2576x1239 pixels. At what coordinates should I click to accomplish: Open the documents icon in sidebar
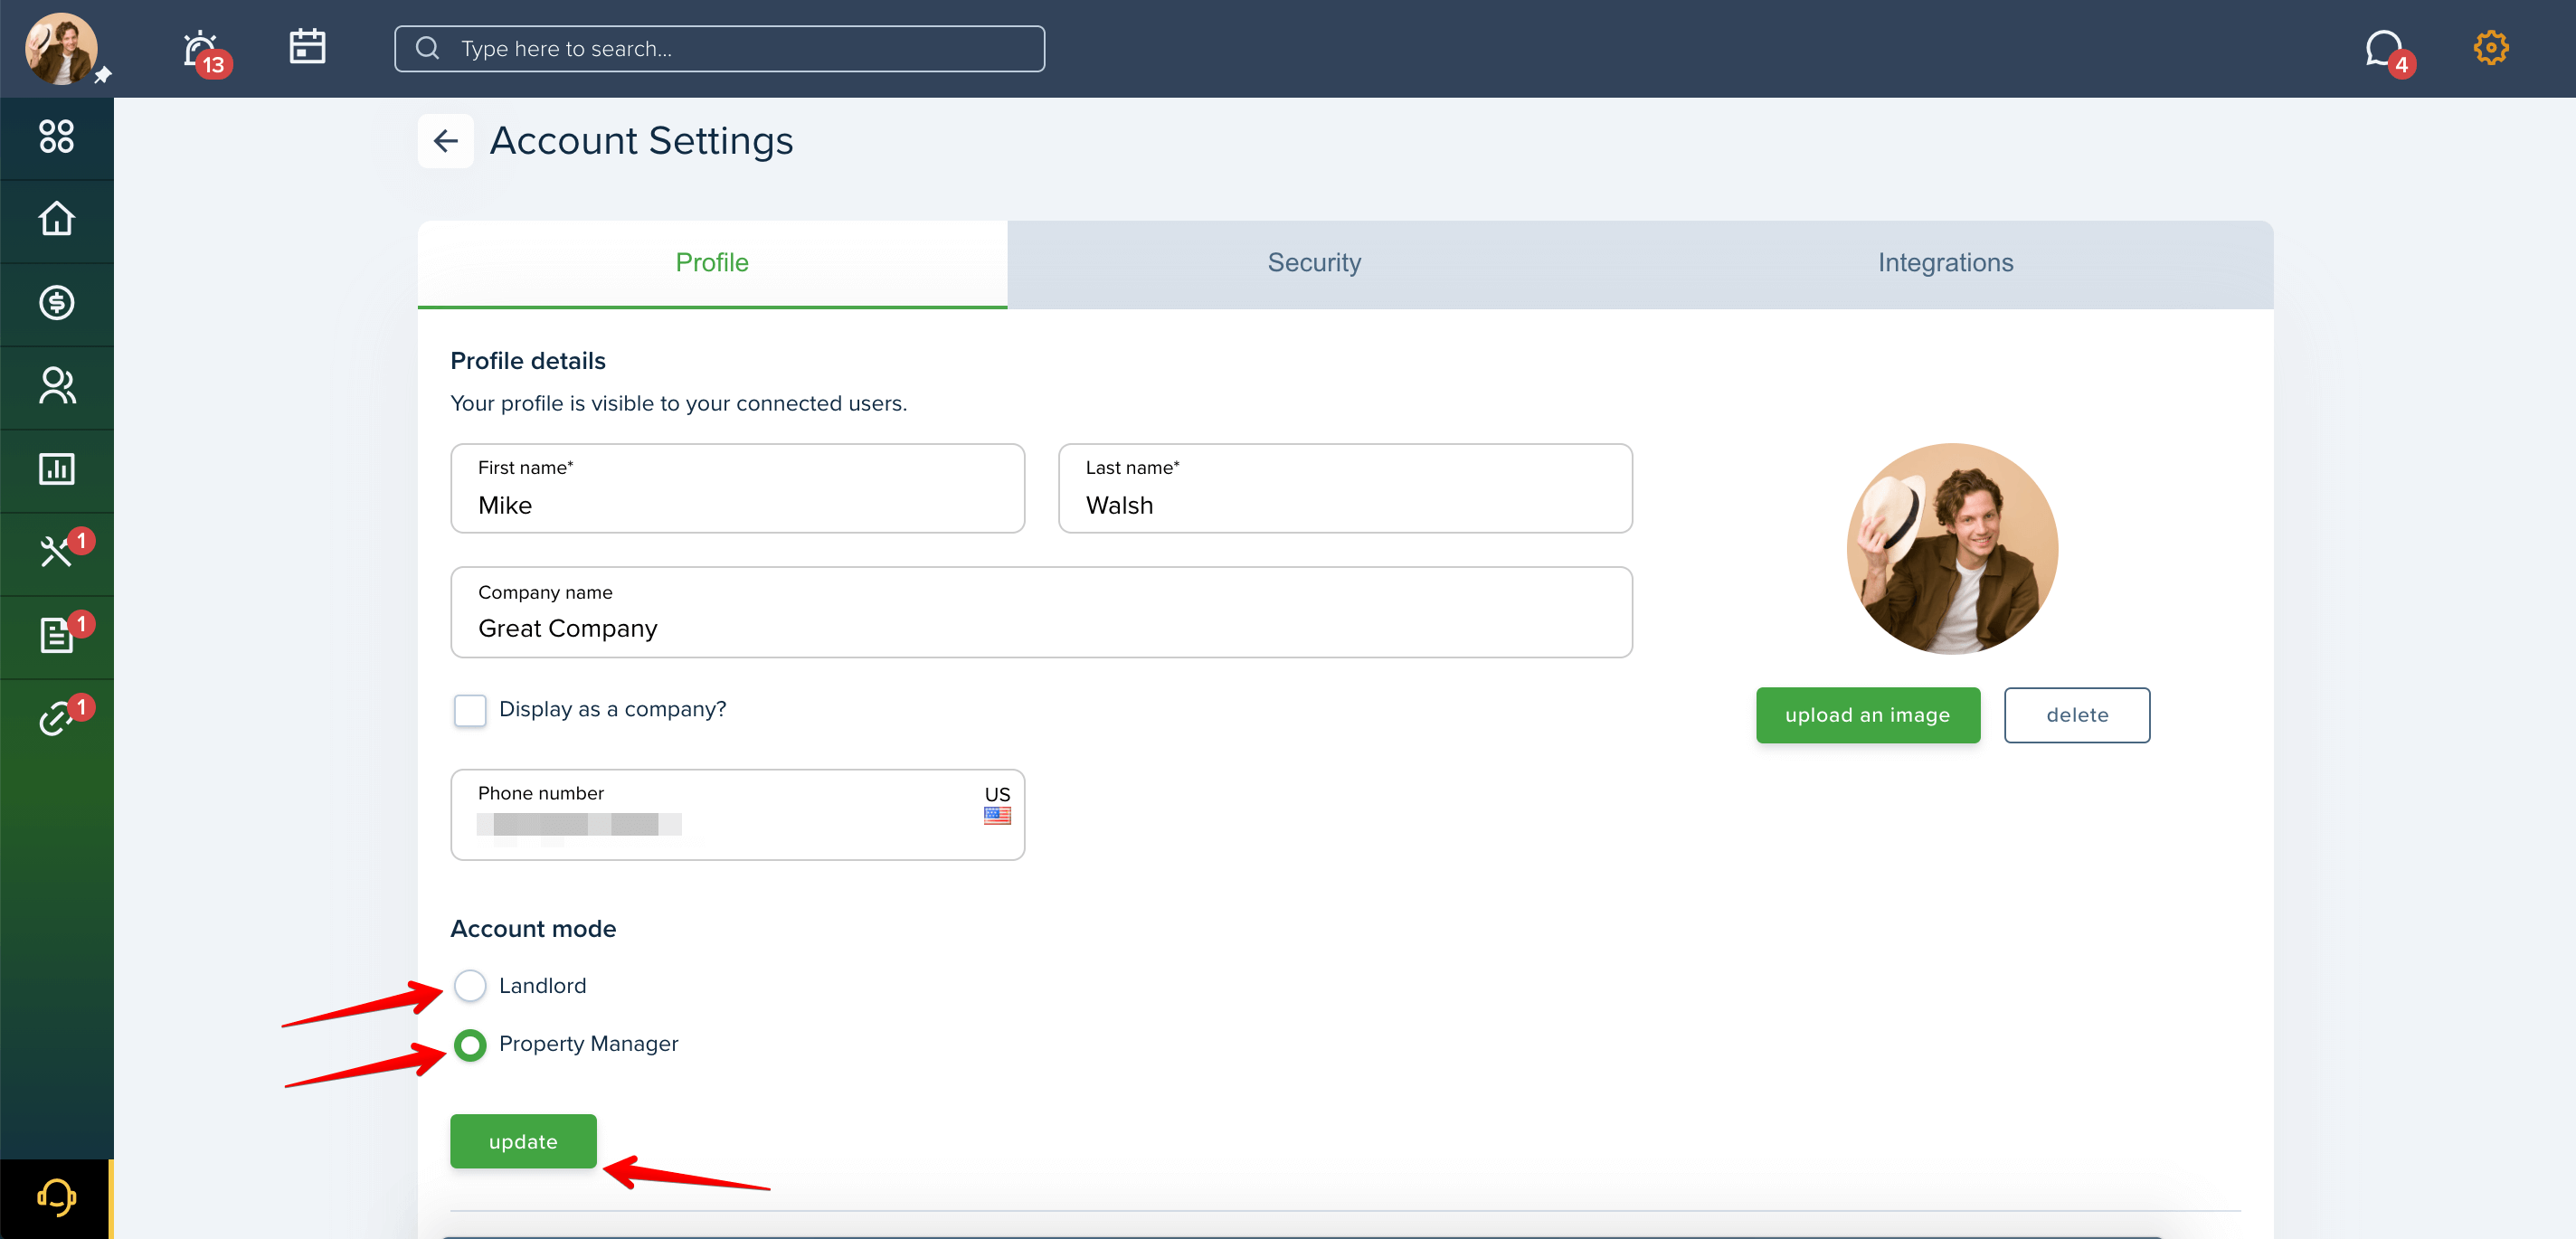pos(57,635)
